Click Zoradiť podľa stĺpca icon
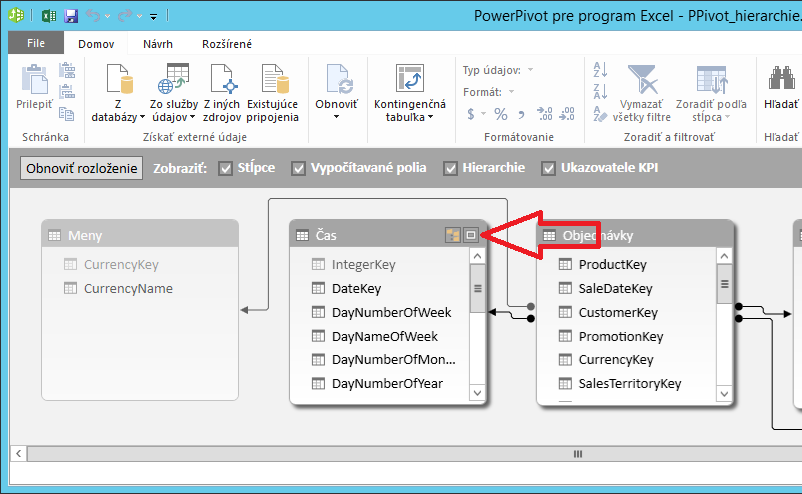The image size is (802, 494). click(x=711, y=80)
